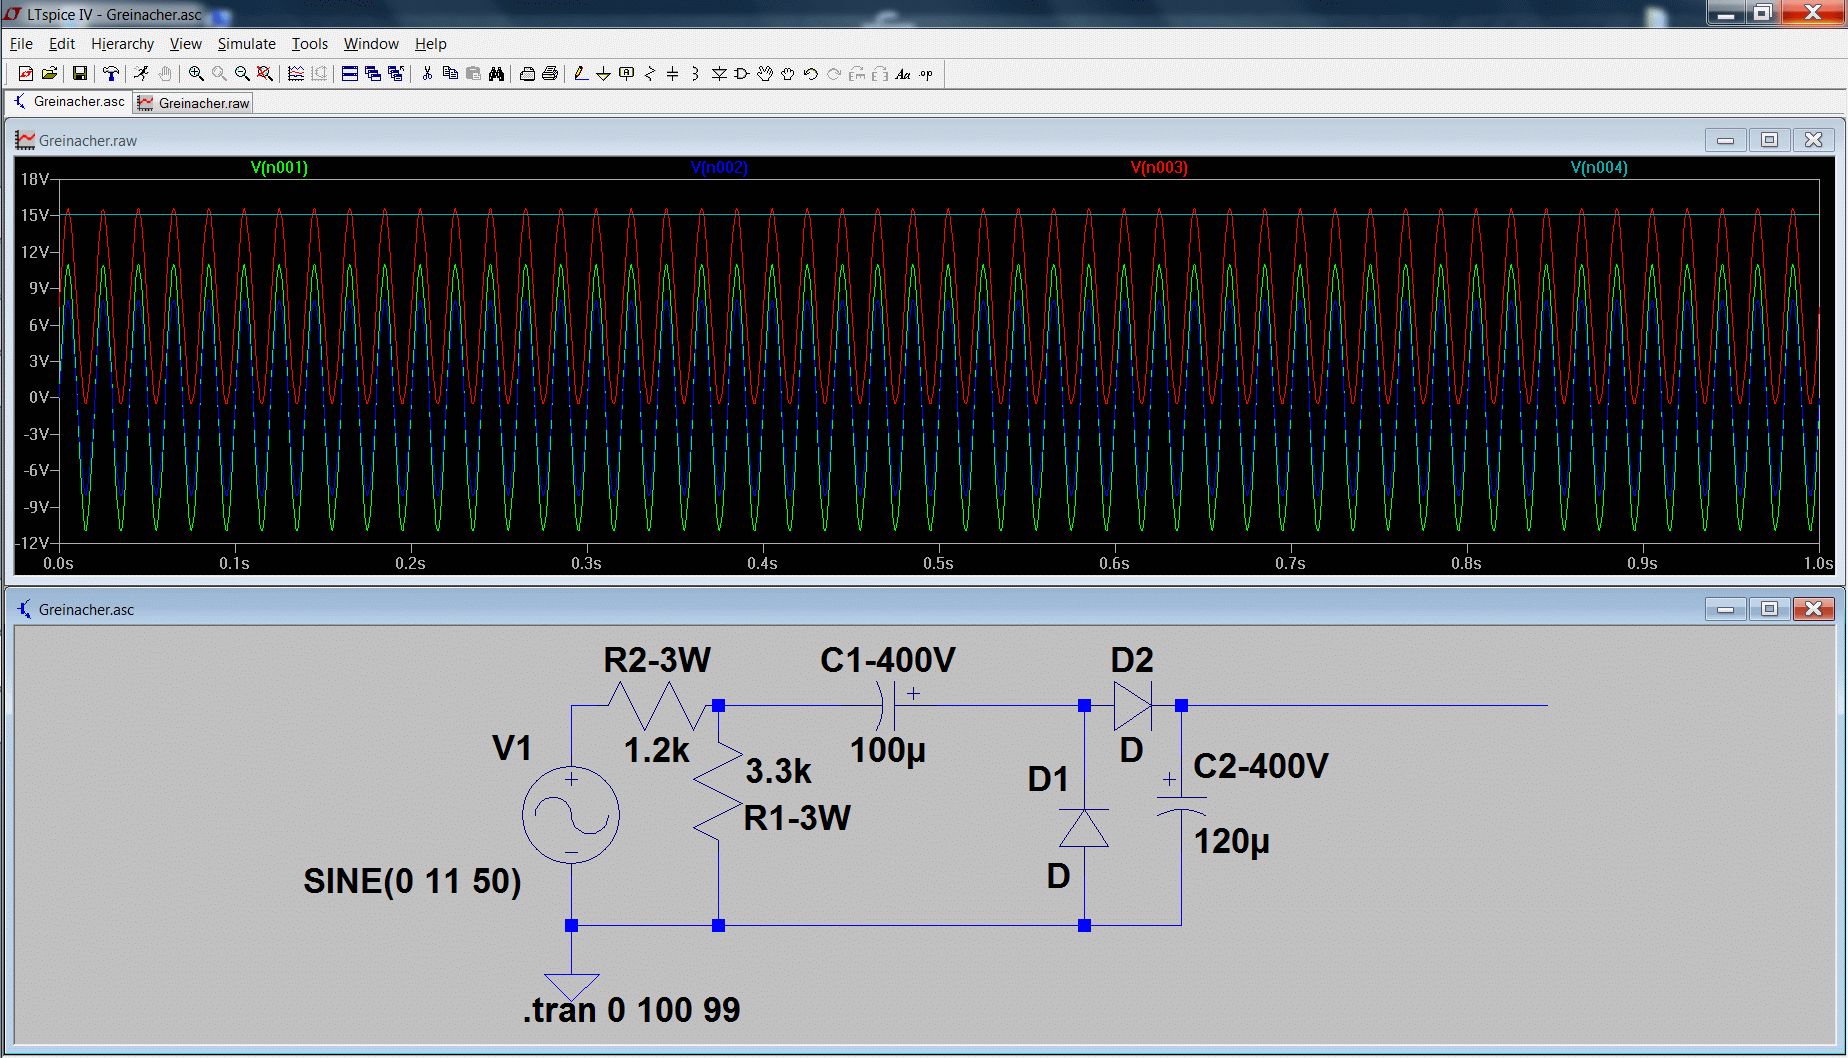
Task: Click the Undo toolbar icon
Action: [x=811, y=74]
